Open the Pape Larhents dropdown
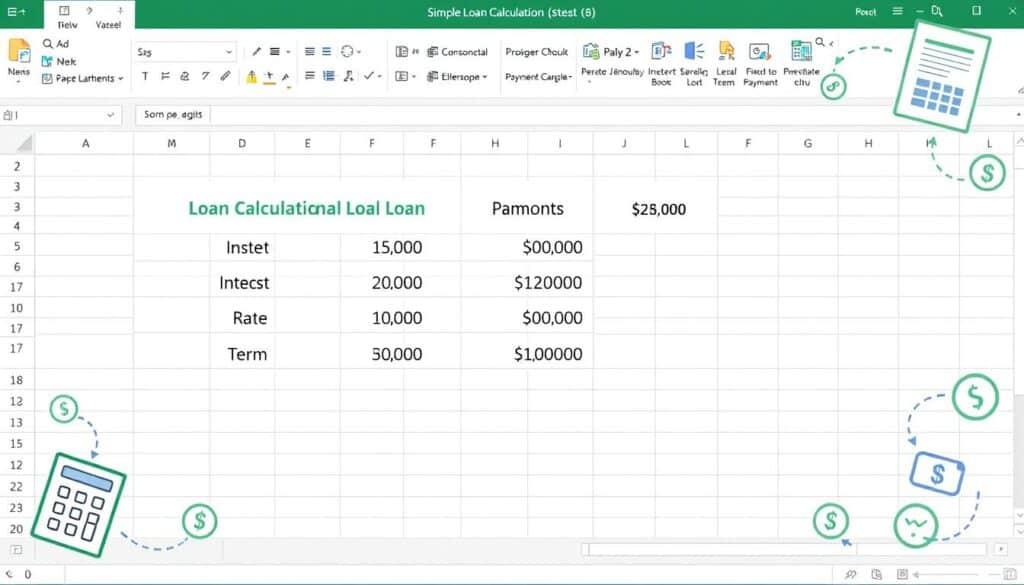Screen dimensions: 1024x585 83,78
